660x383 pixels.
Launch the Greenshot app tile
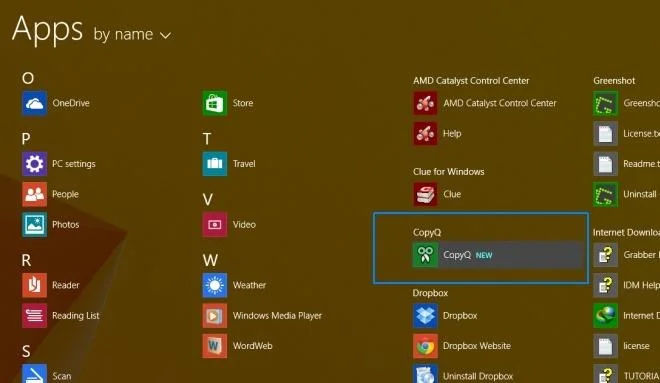(626, 103)
